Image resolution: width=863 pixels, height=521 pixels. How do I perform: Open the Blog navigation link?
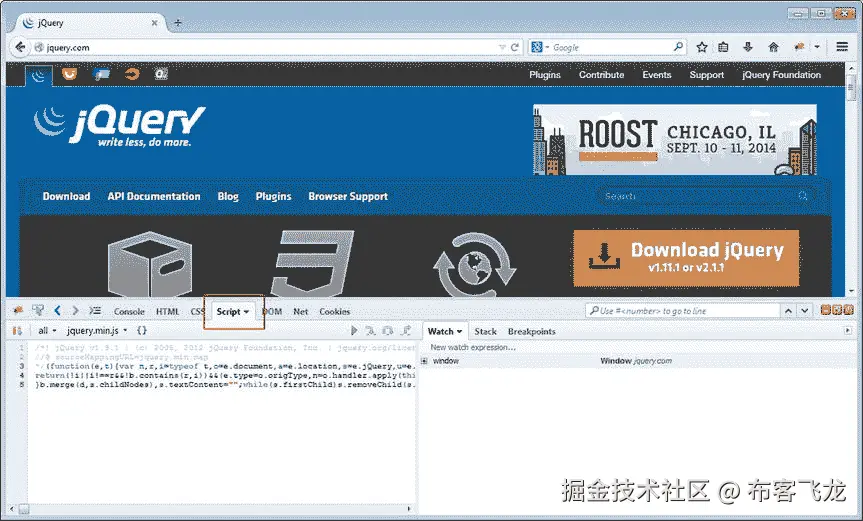(228, 196)
